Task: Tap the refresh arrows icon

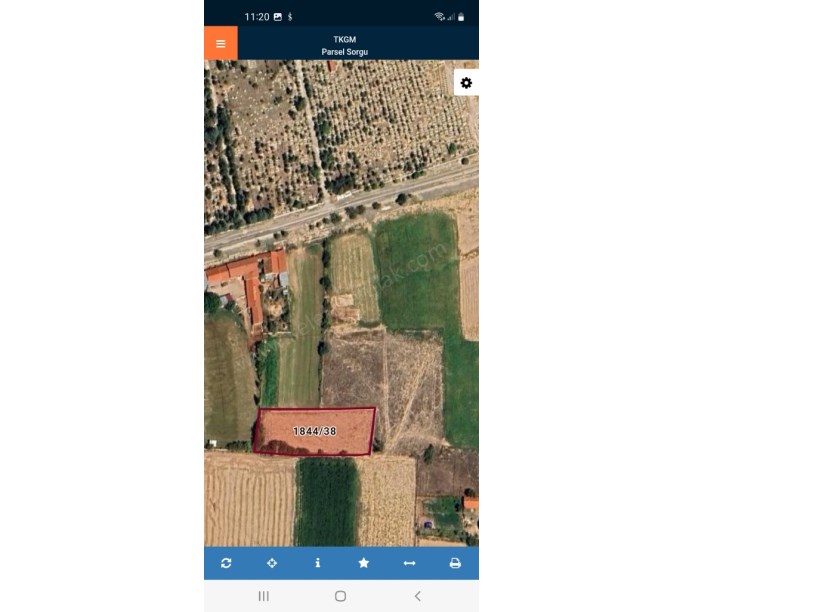Action: point(226,563)
